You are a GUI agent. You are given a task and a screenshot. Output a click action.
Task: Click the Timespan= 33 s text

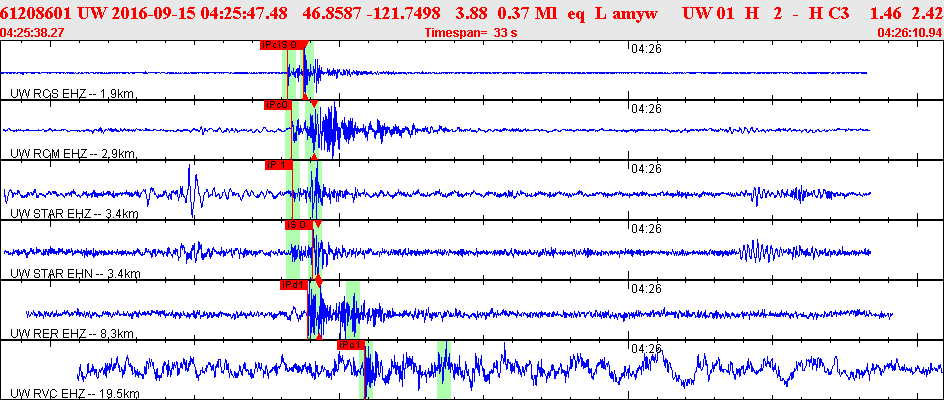471,33
